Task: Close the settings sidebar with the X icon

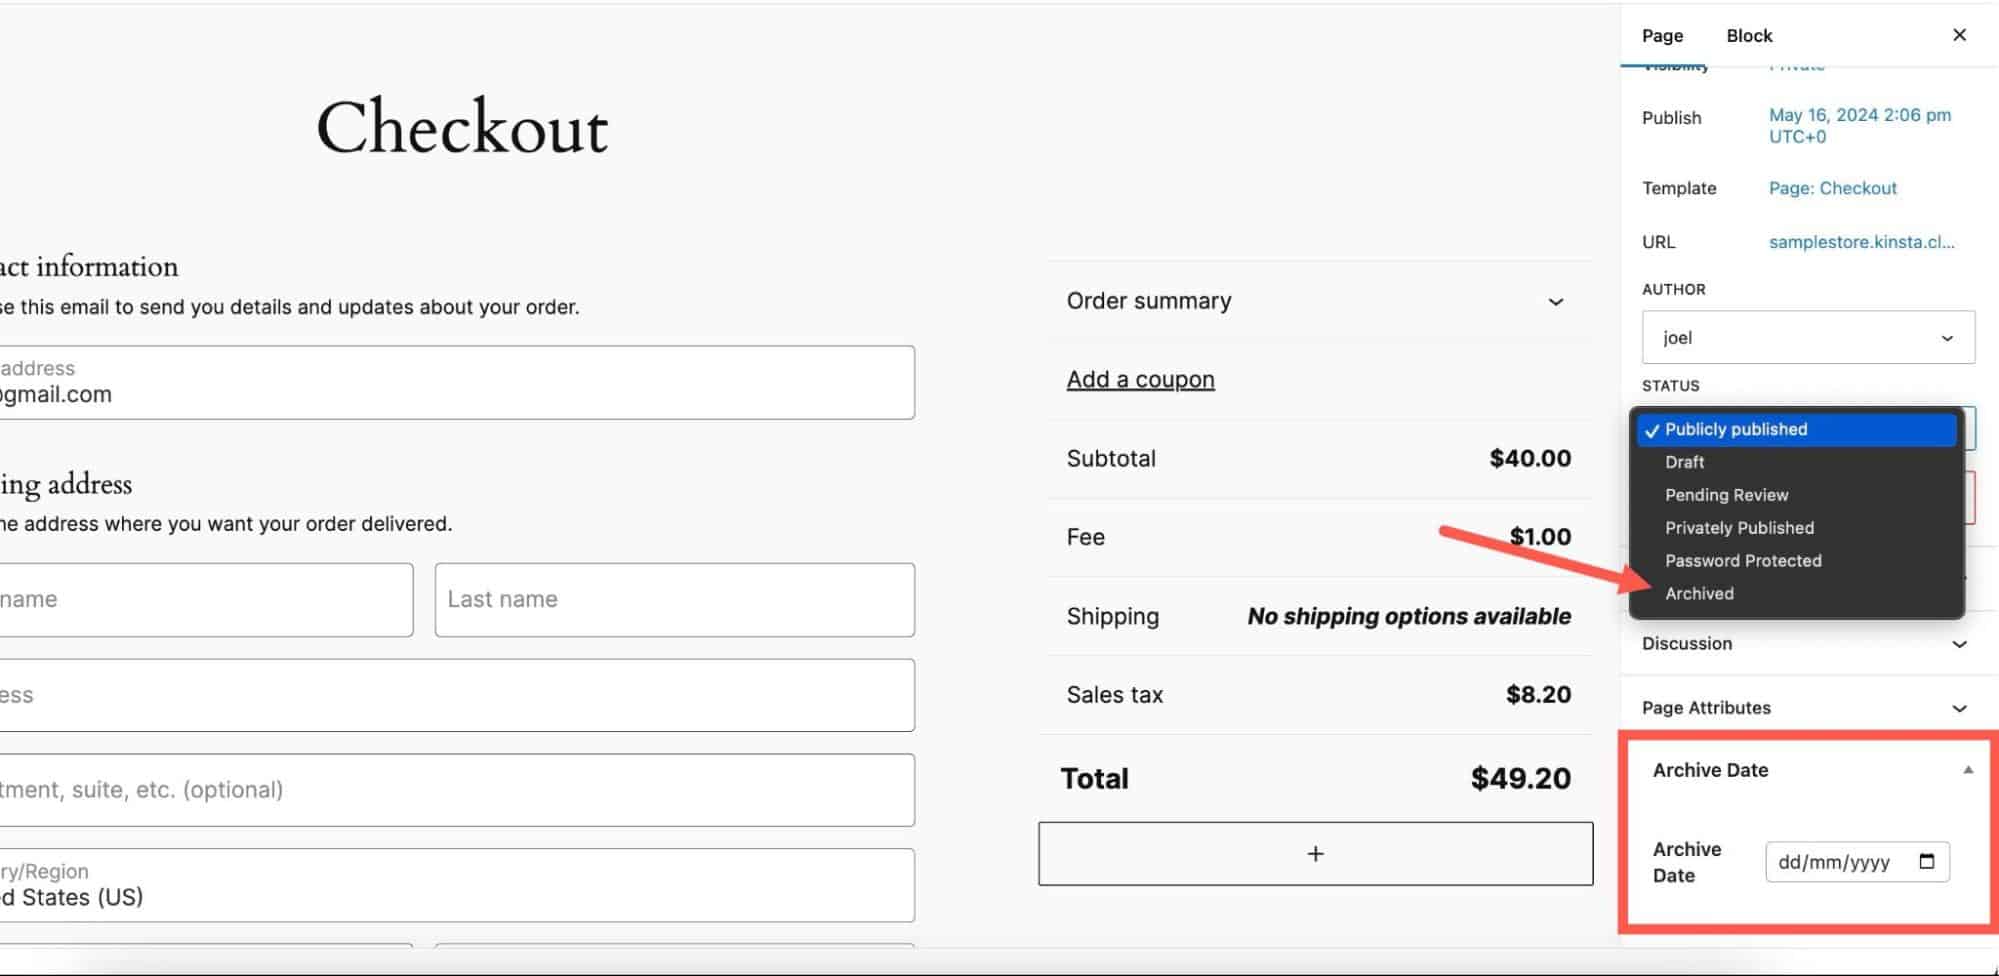Action: pos(1958,35)
